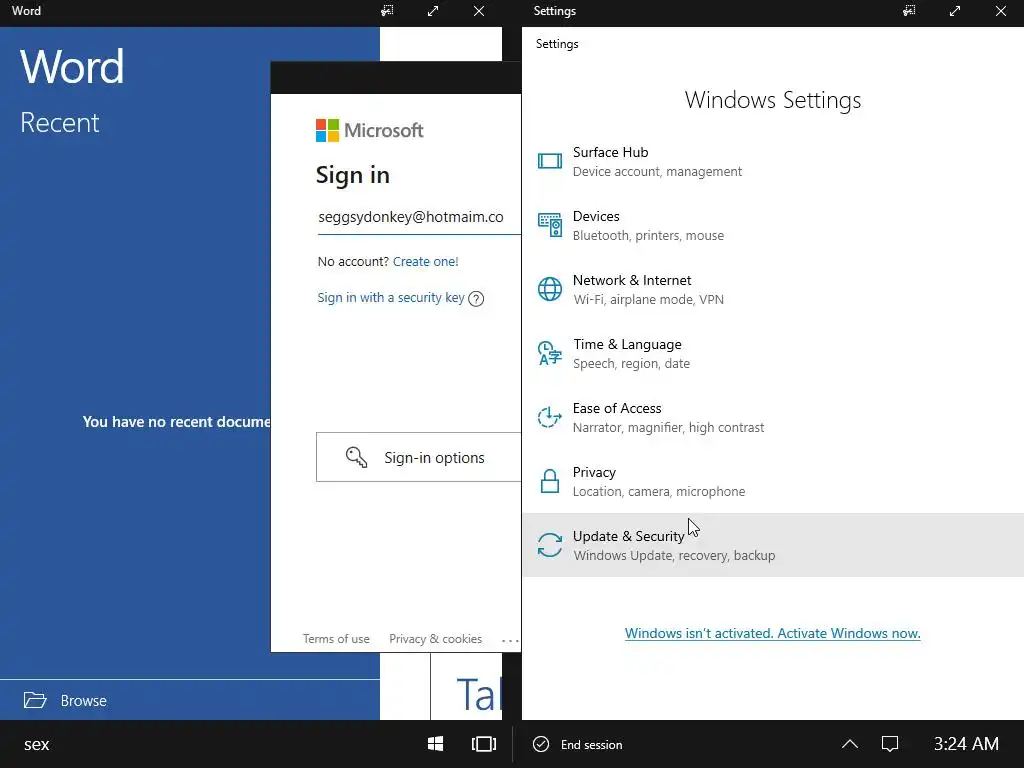
Task: Click the End session checkmark icon
Action: (541, 744)
